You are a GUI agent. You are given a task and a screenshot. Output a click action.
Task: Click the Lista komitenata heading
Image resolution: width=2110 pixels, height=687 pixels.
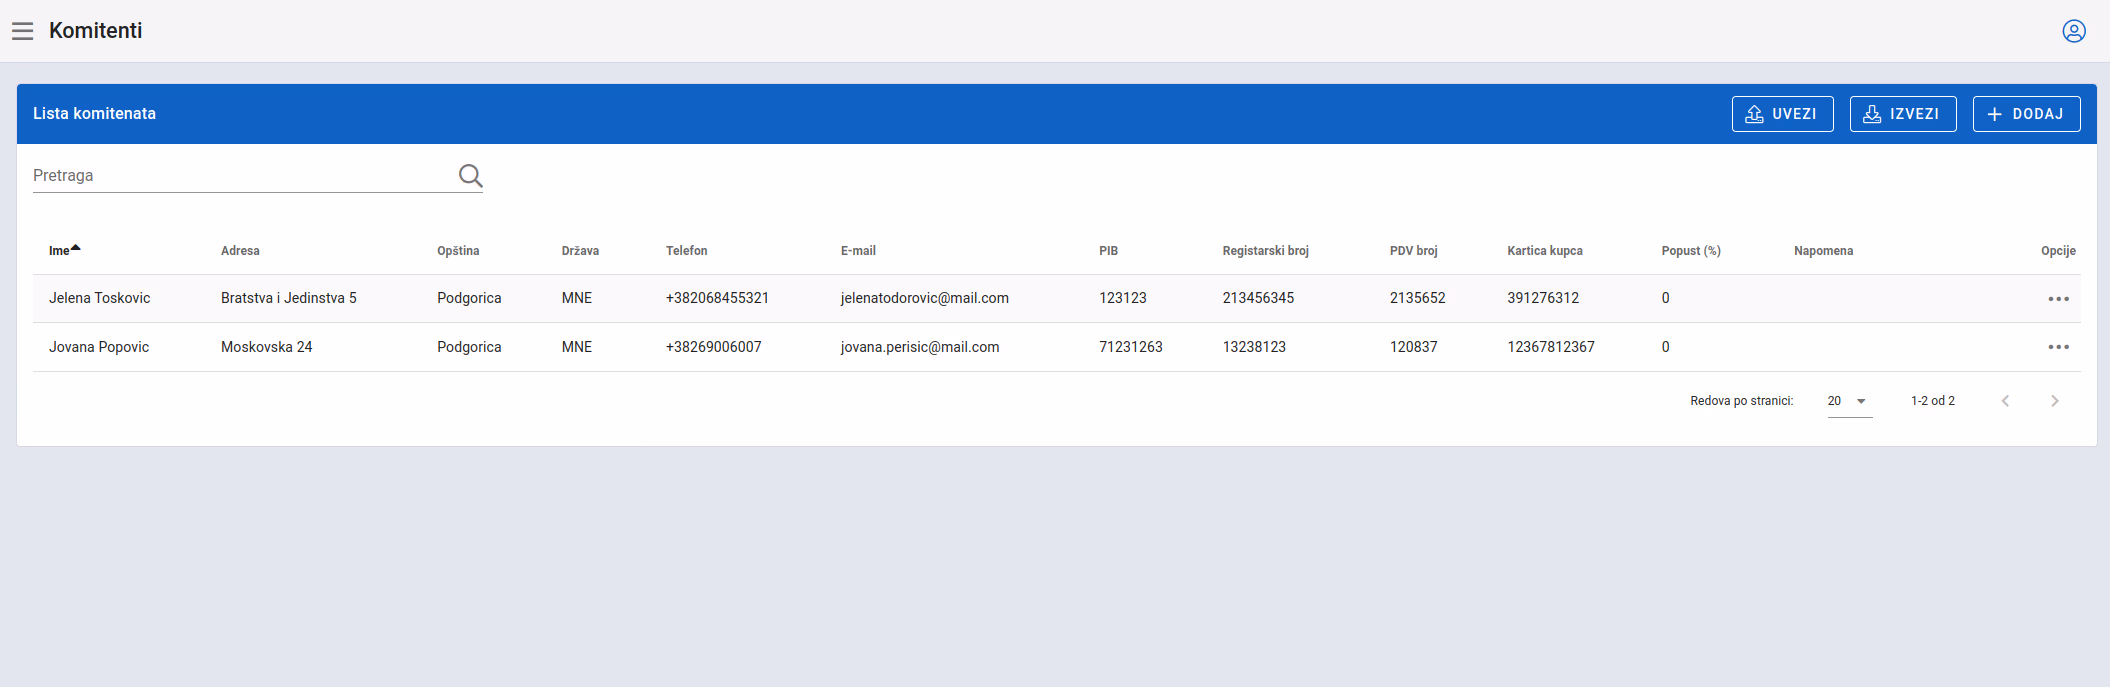tap(94, 114)
